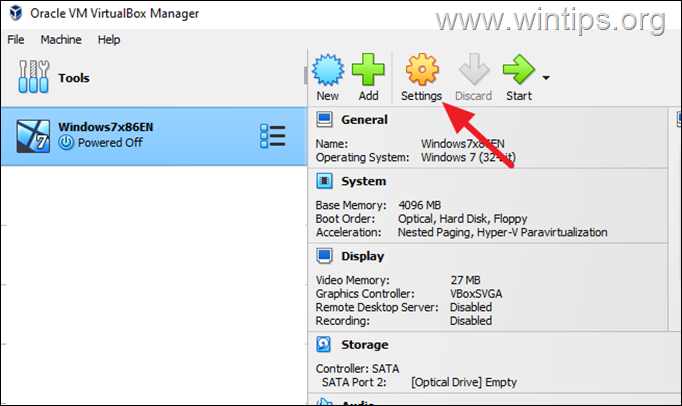The width and height of the screenshot is (682, 406).
Task: Open the File menu
Action: [x=16, y=40]
